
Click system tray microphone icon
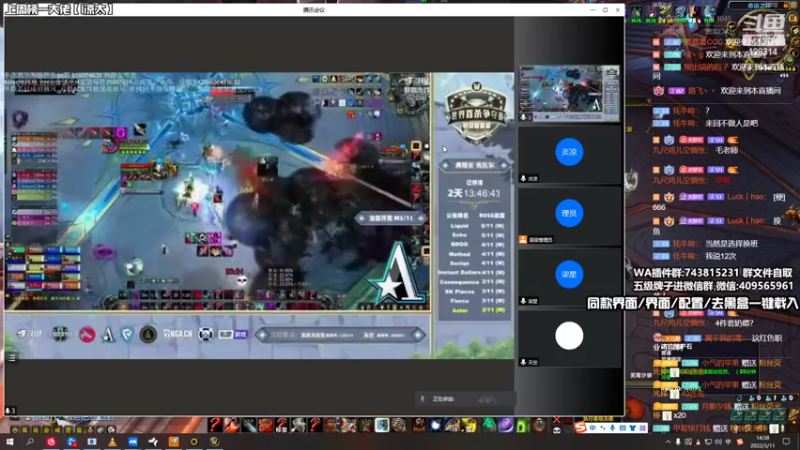(x=678, y=442)
